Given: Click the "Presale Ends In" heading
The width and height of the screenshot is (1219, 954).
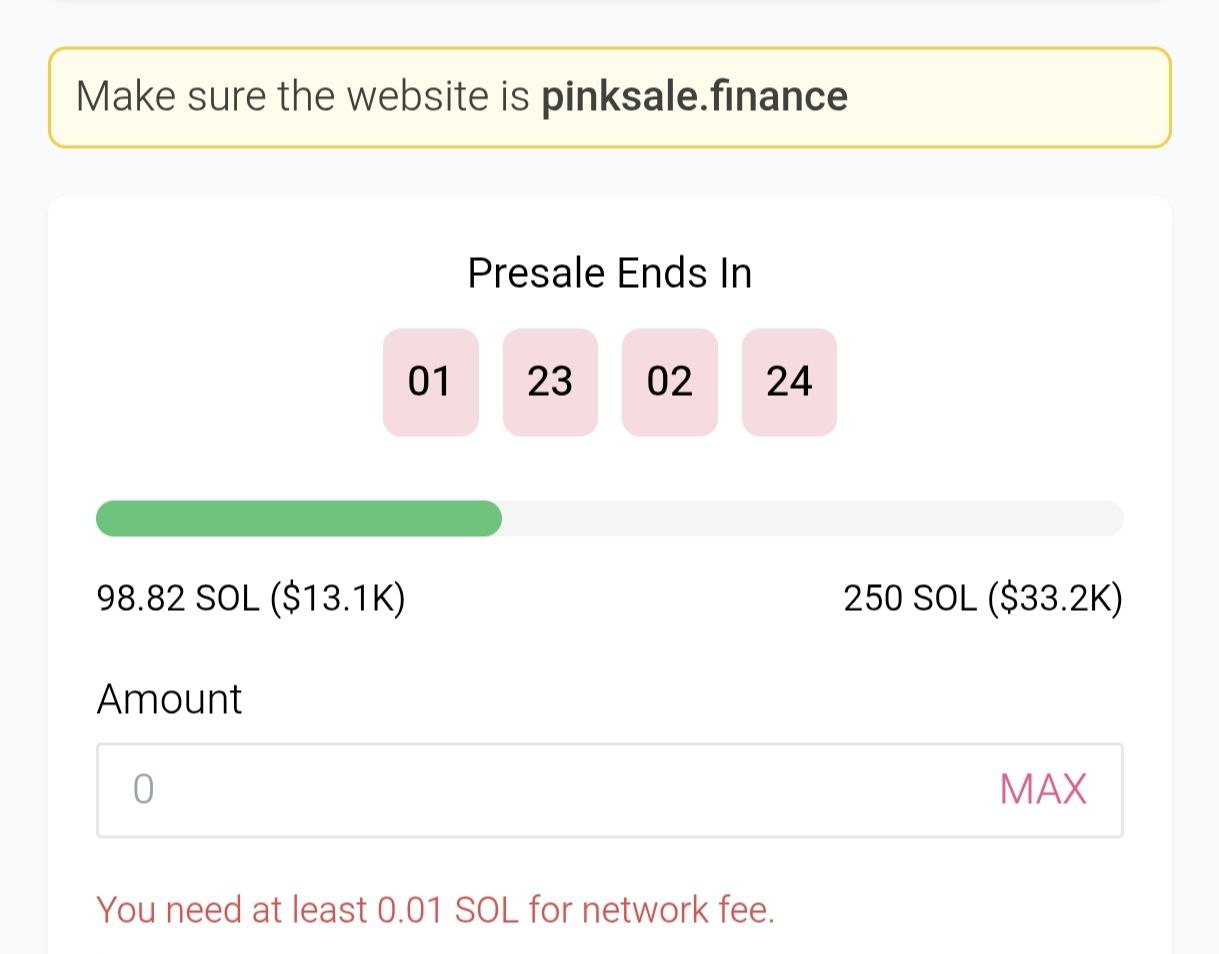Looking at the screenshot, I should (609, 273).
